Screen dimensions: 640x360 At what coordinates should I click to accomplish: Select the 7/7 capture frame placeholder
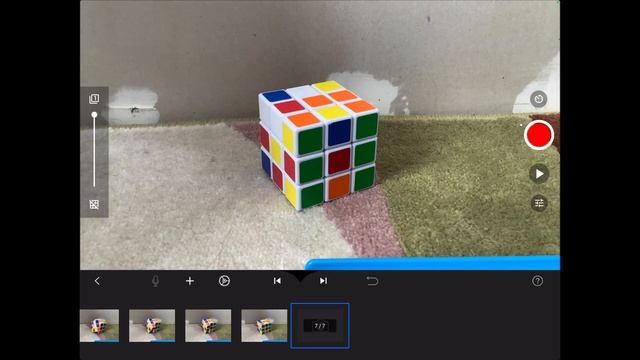pos(320,326)
